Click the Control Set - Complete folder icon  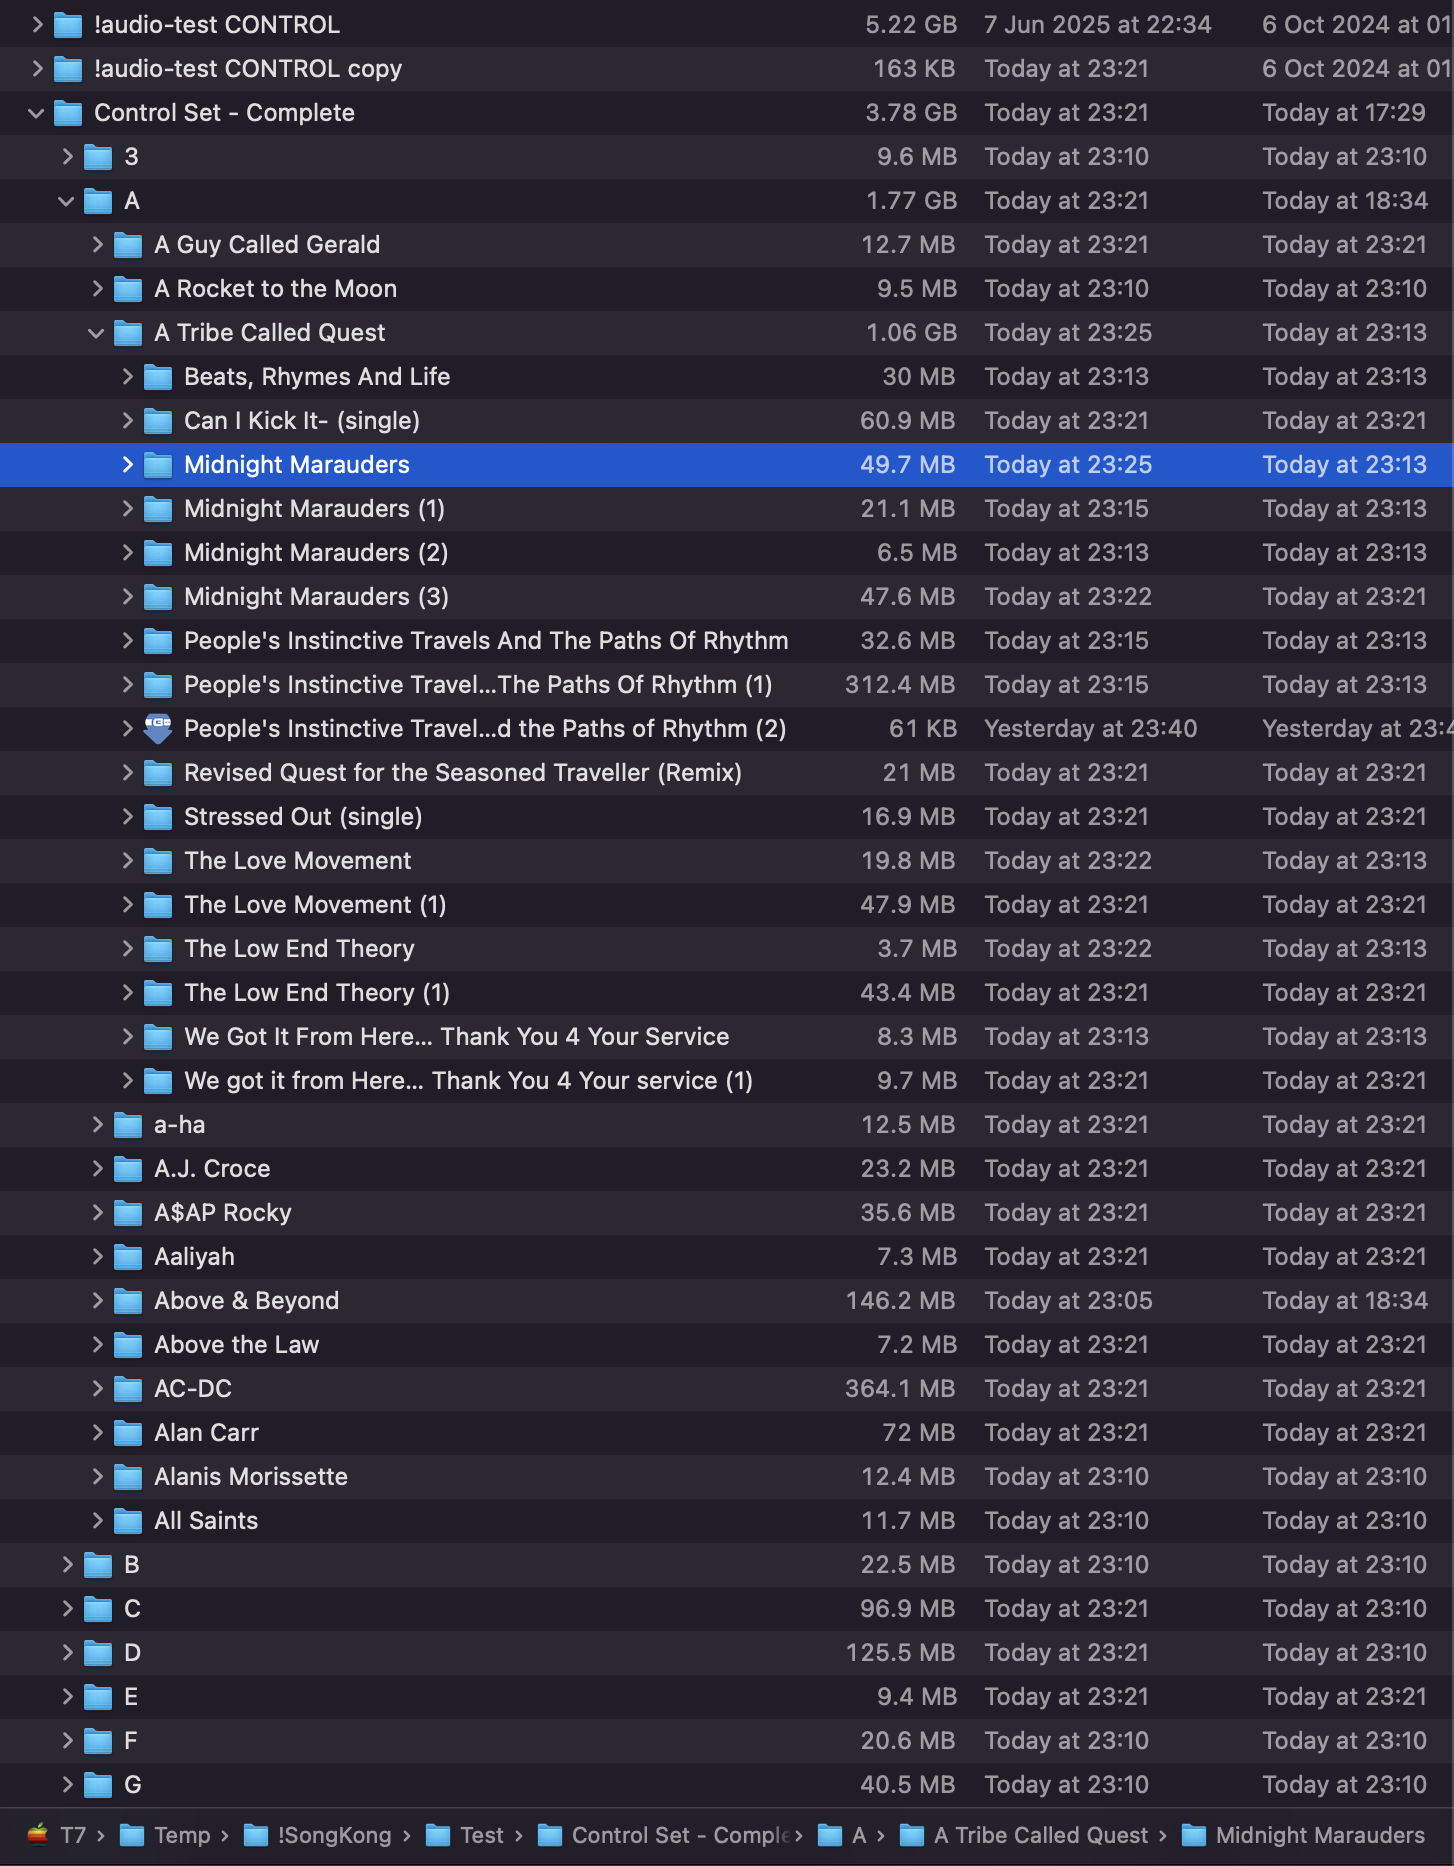click(x=68, y=113)
